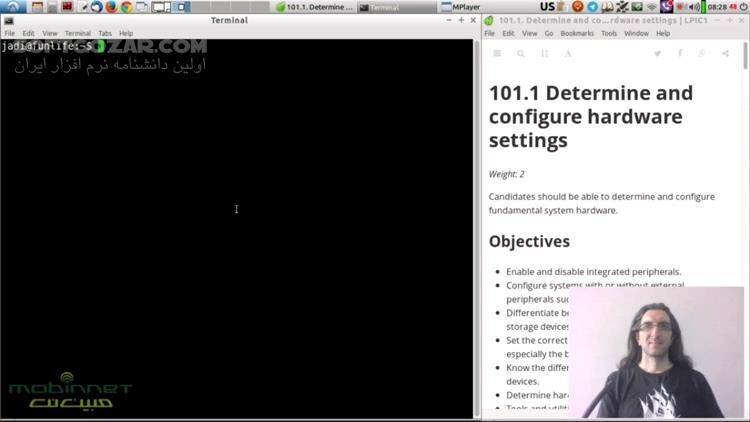
Task: Open the US keyboard layout indicator
Action: 560,7
